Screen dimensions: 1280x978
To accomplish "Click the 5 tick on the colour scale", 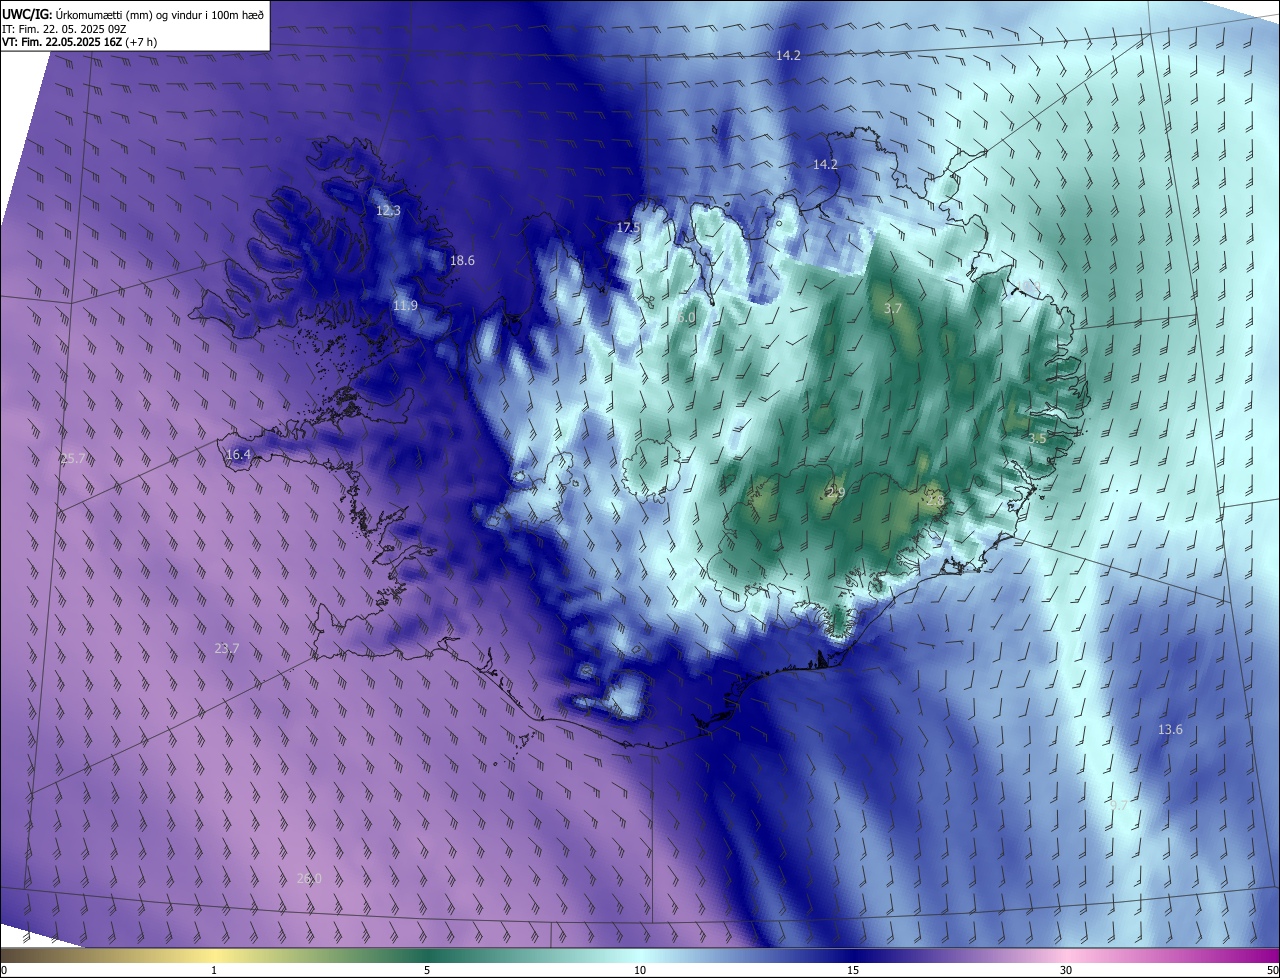I will click(x=427, y=970).
